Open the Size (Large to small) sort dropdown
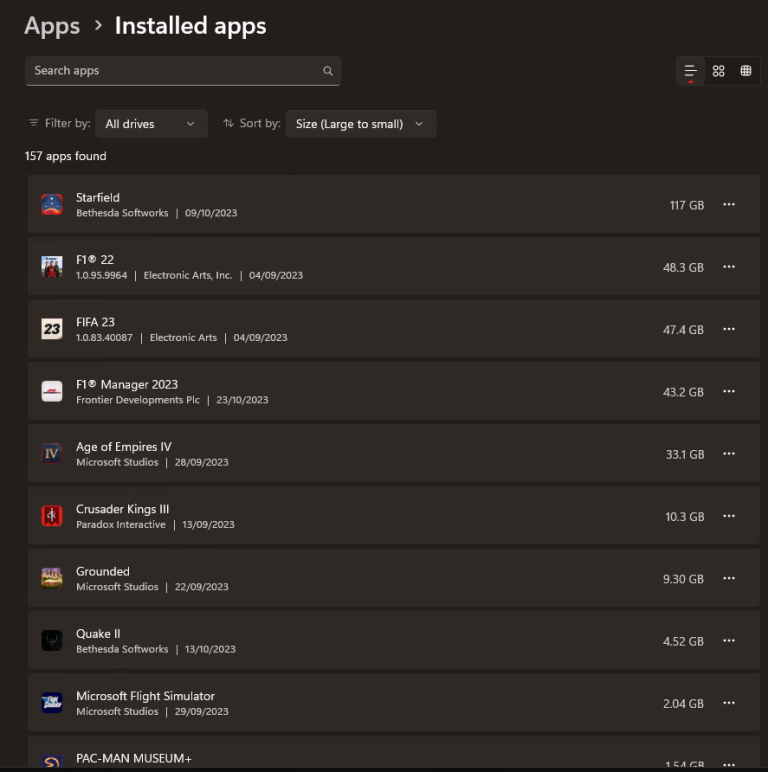 360,124
